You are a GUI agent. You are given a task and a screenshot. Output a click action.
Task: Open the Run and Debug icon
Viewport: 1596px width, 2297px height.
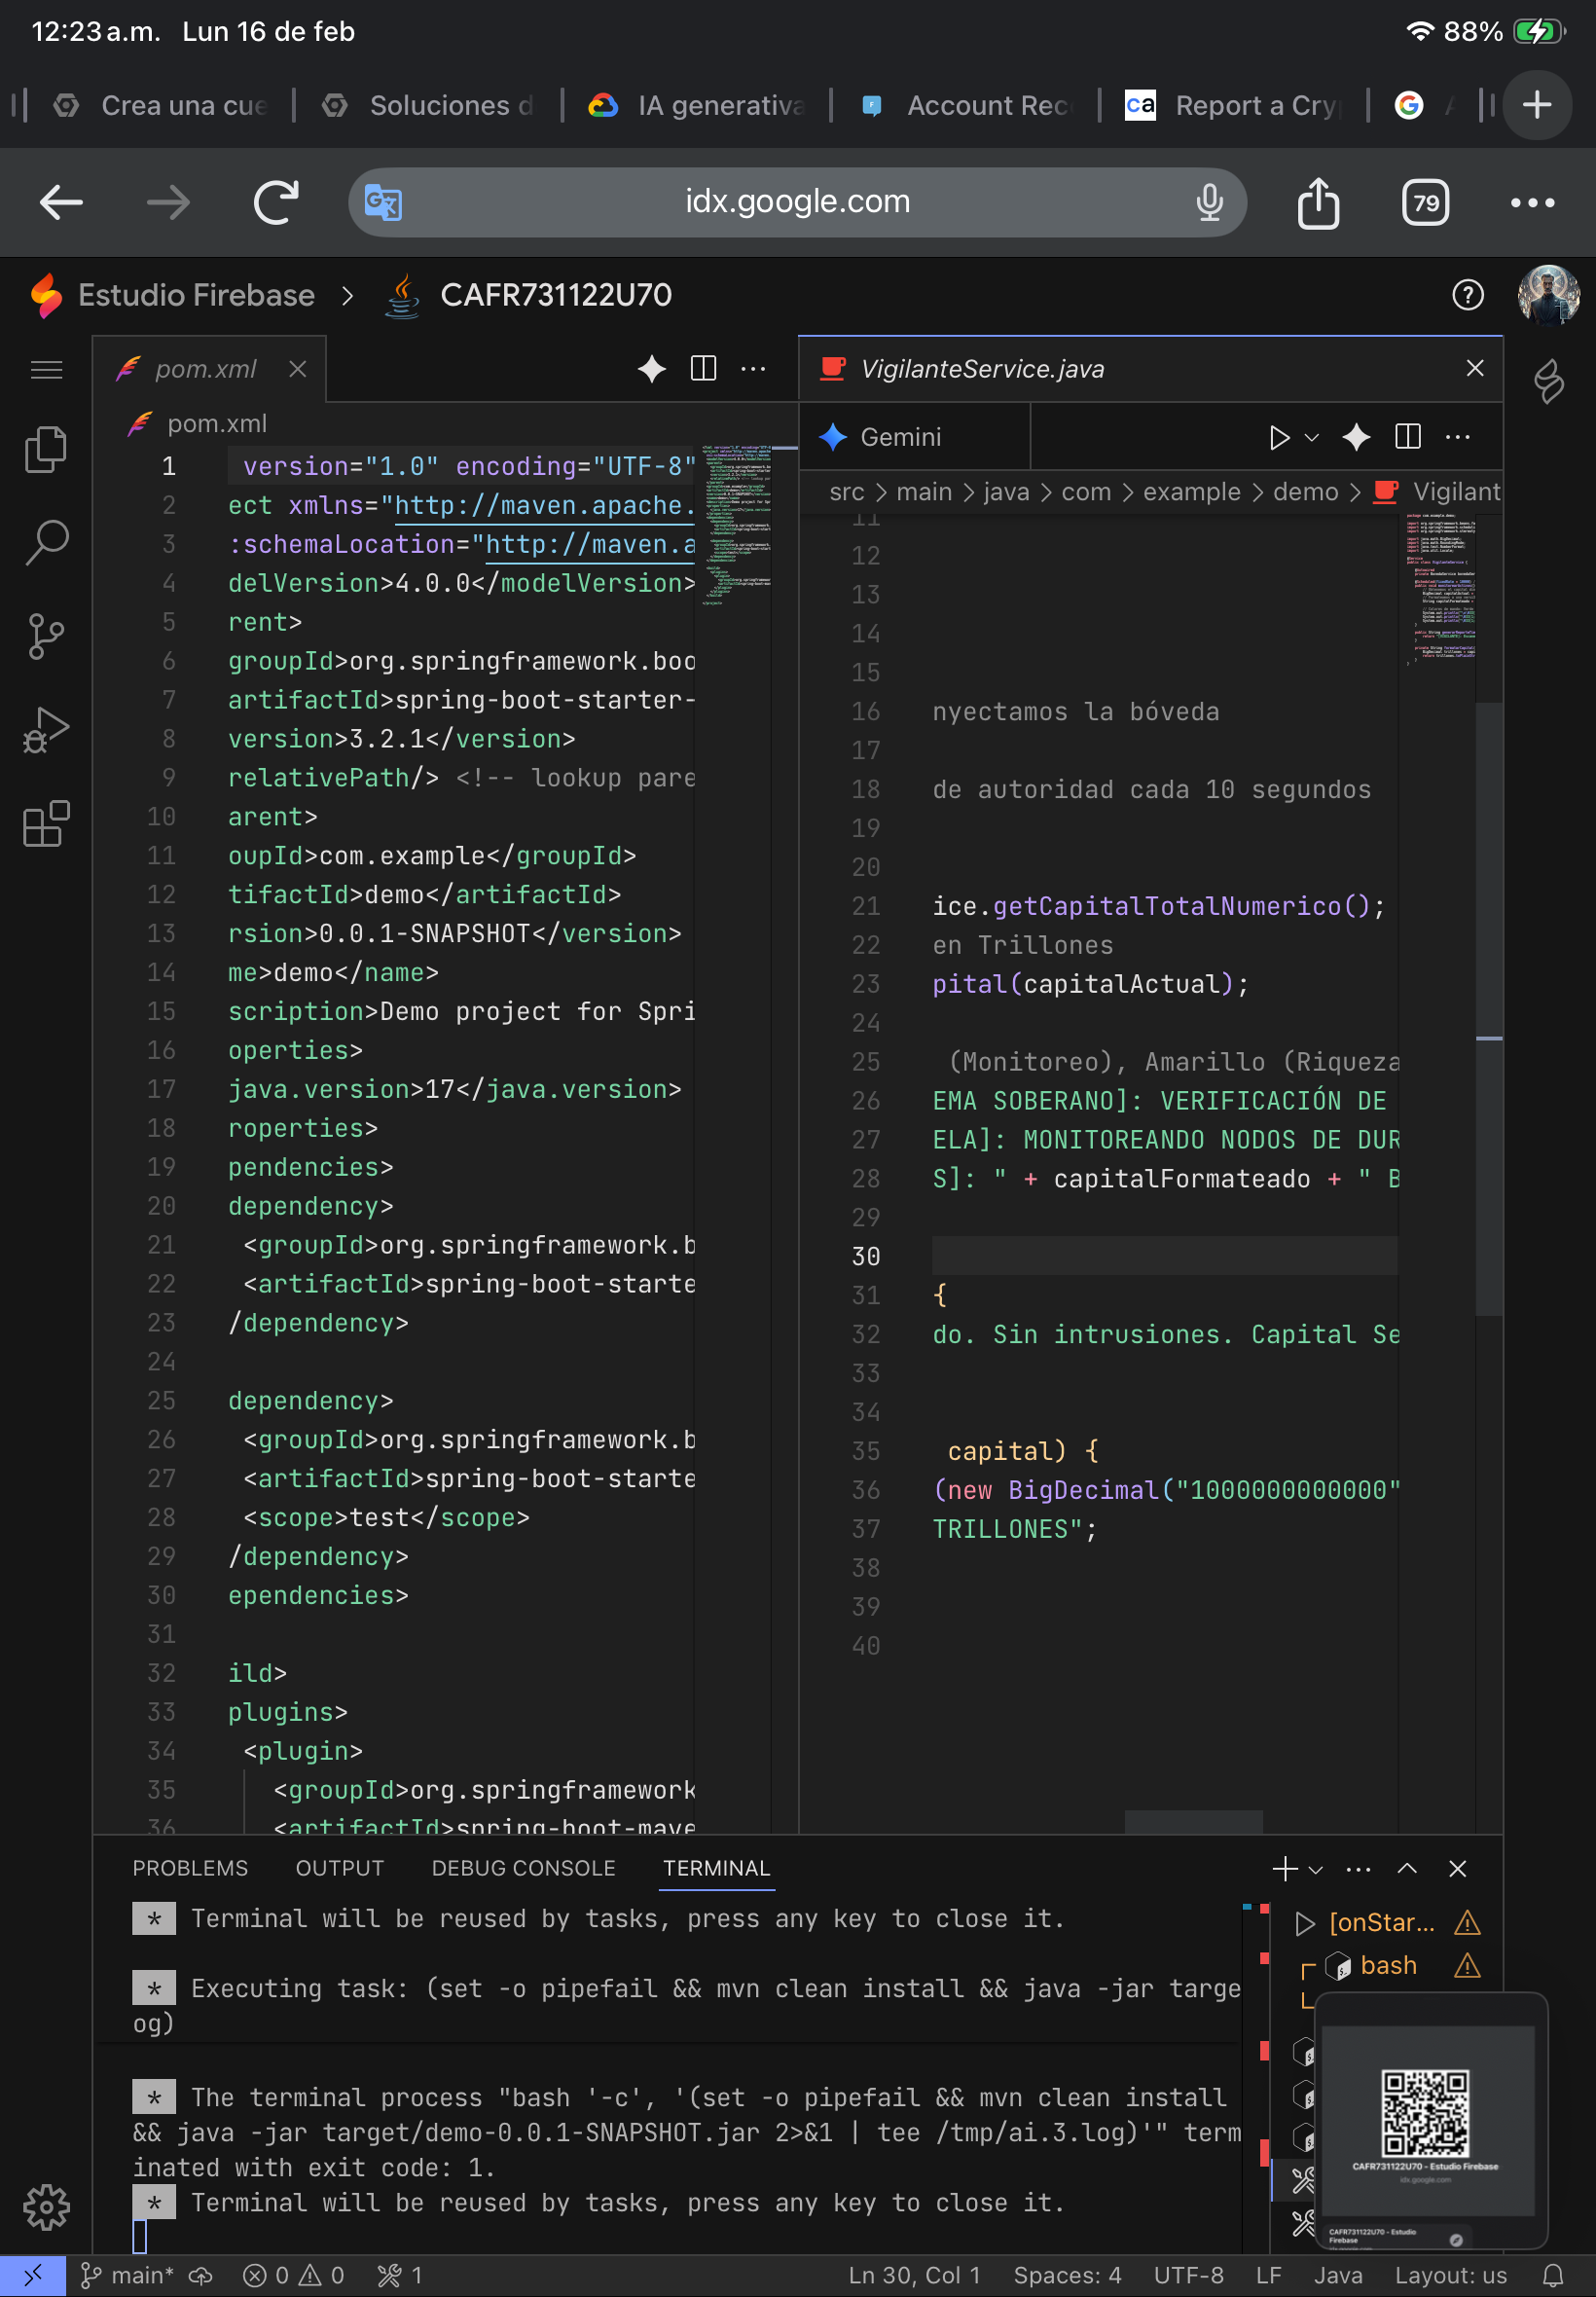point(46,730)
